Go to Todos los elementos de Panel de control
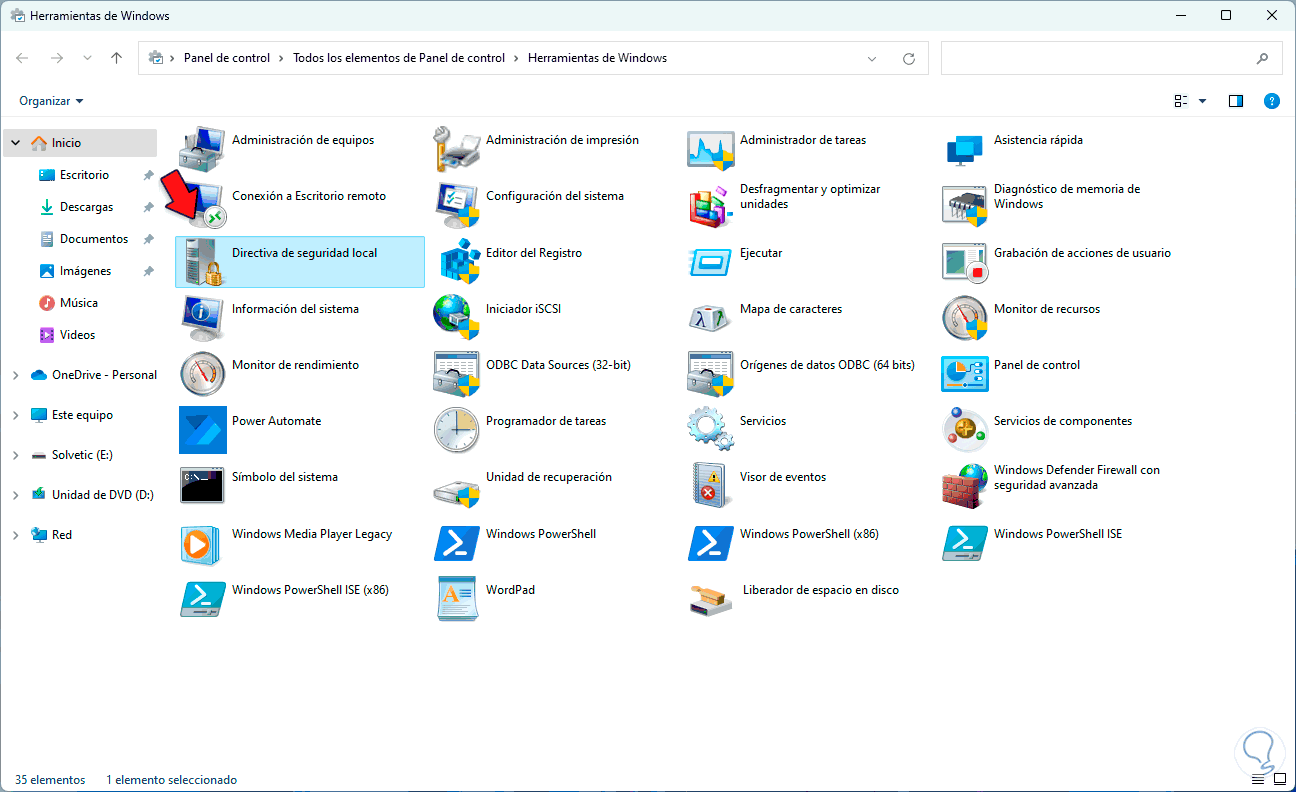This screenshot has height=792, width=1296. (399, 58)
